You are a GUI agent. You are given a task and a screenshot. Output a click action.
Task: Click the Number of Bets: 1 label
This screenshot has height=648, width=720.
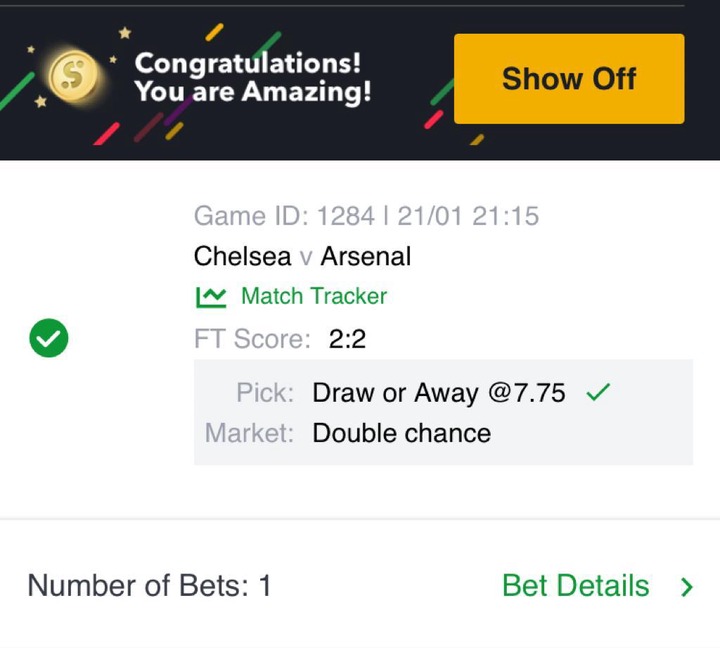149,586
